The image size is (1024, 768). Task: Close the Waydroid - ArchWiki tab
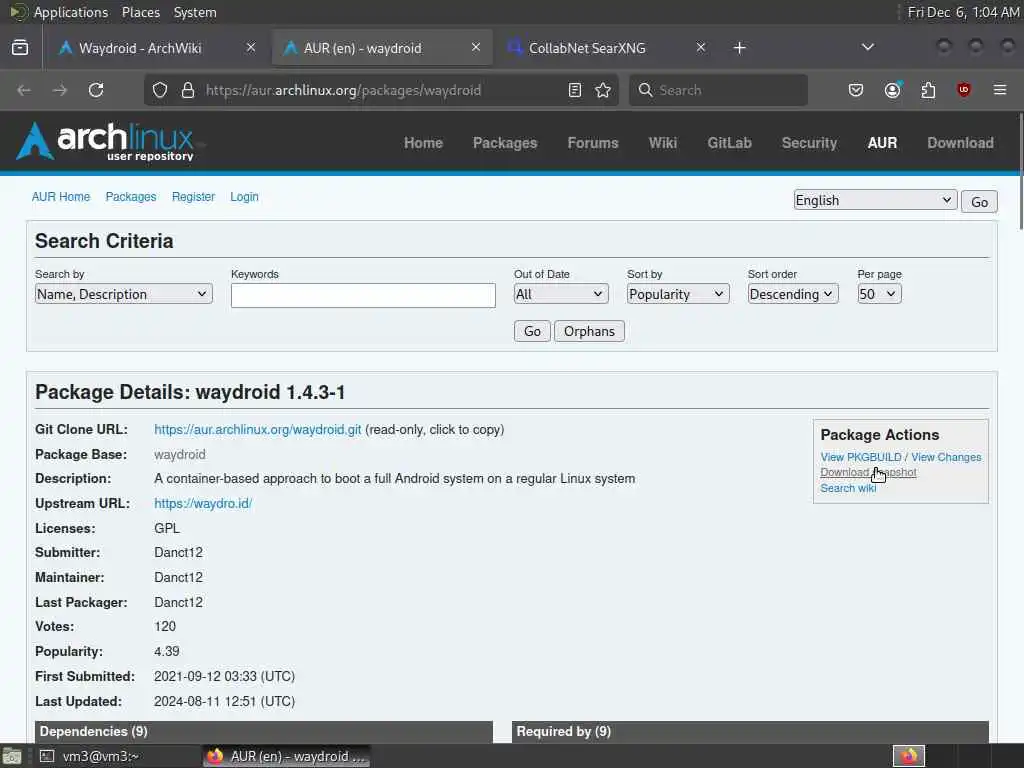click(x=251, y=47)
